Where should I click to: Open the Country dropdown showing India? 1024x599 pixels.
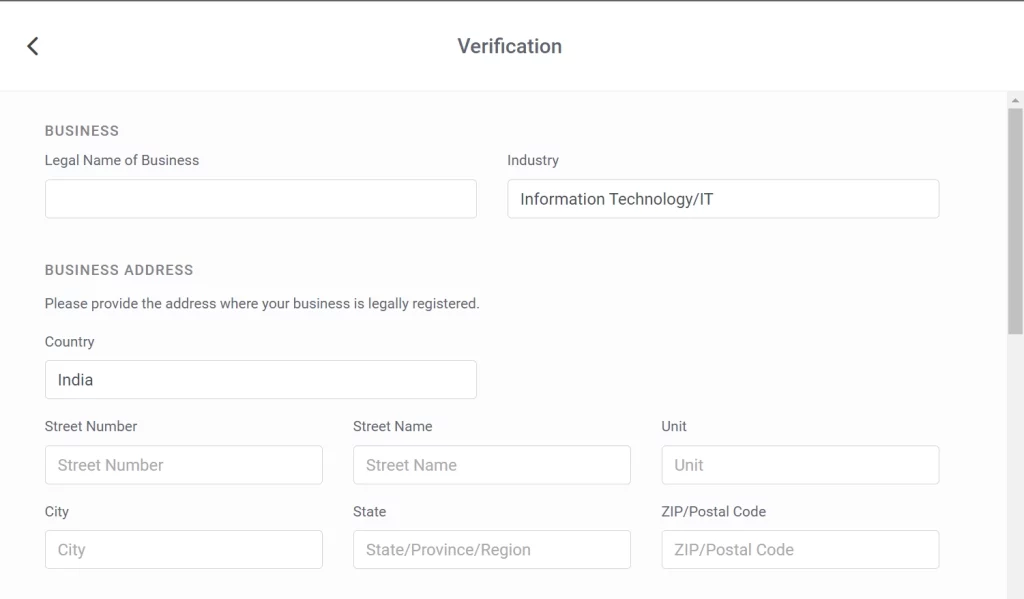tap(261, 380)
